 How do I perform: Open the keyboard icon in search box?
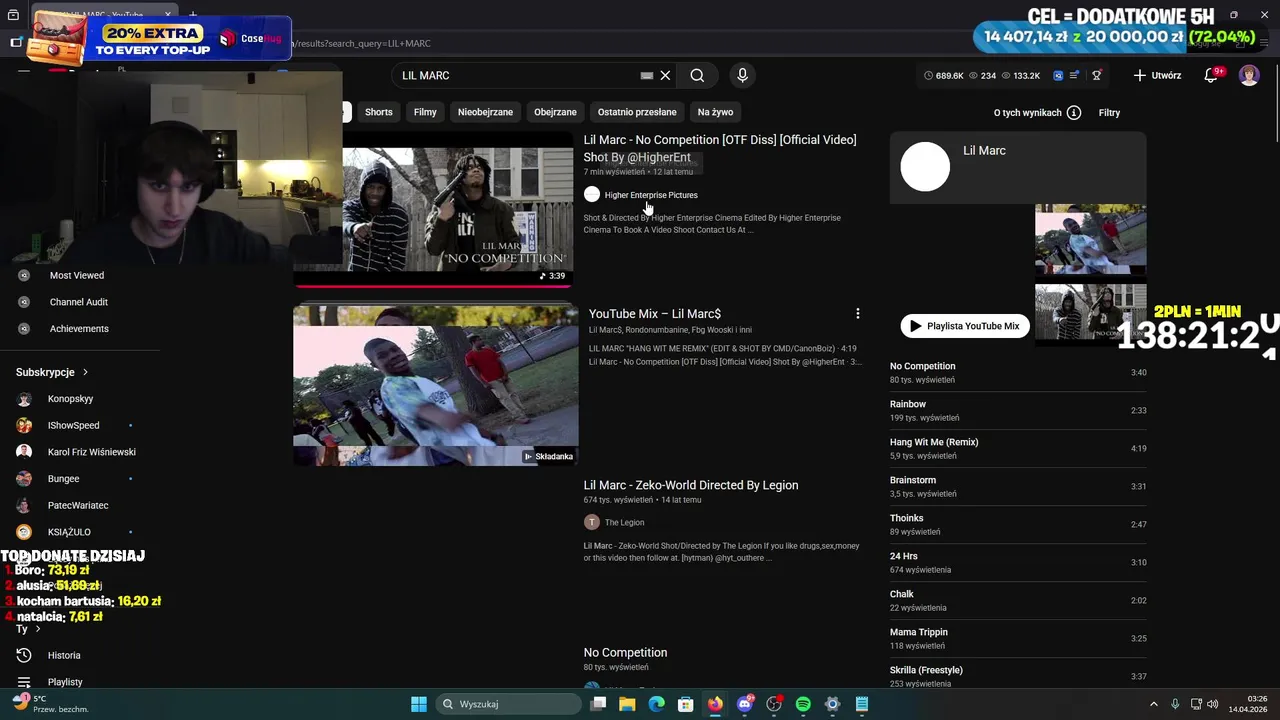coord(647,75)
